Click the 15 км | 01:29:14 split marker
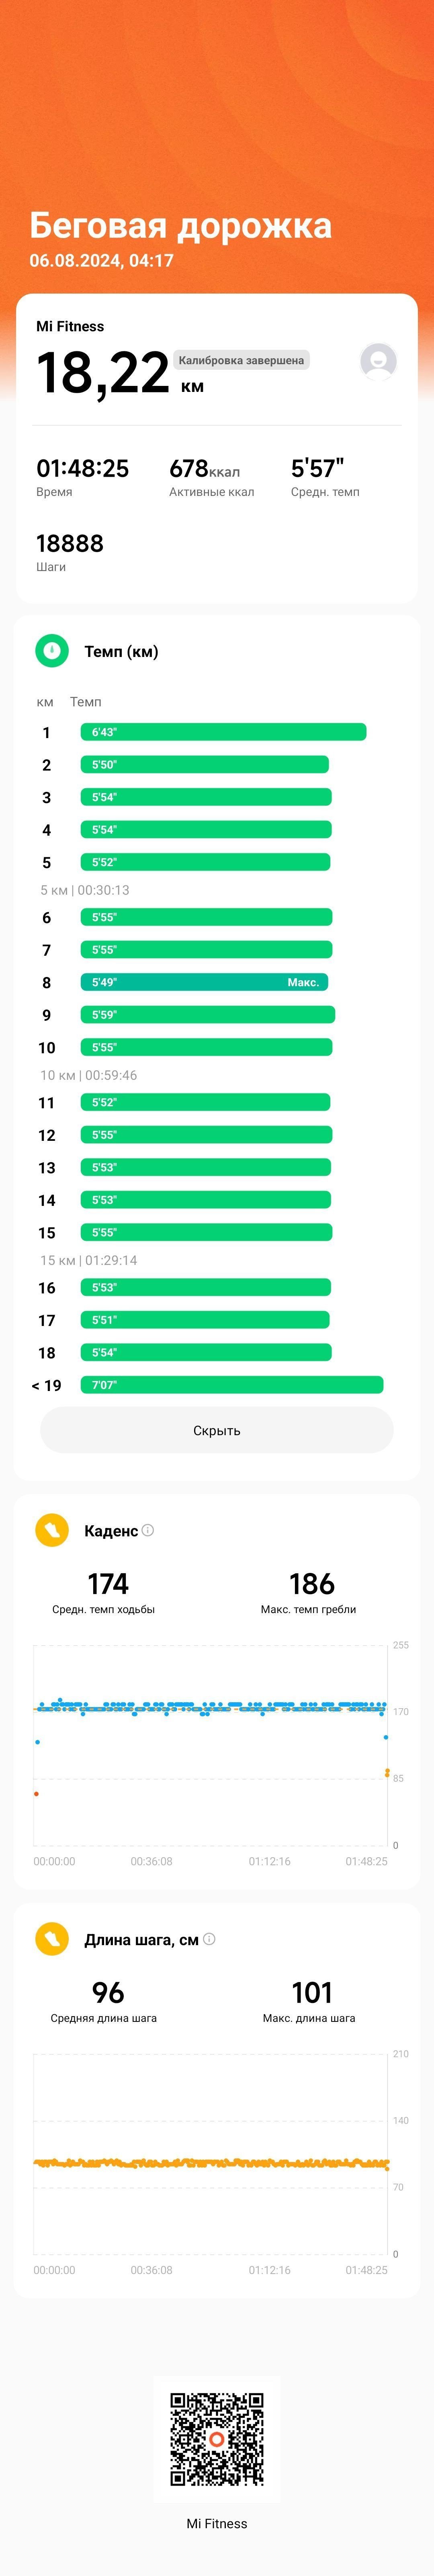The width and height of the screenshot is (434, 2576). (89, 1260)
